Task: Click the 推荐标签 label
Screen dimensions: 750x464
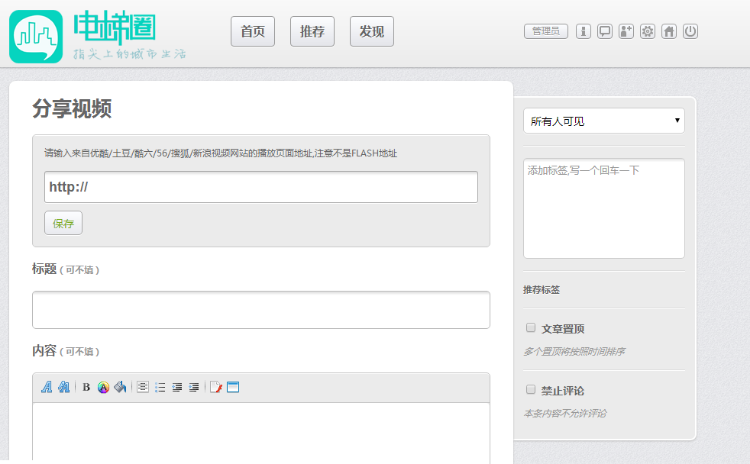Action: pos(541,290)
